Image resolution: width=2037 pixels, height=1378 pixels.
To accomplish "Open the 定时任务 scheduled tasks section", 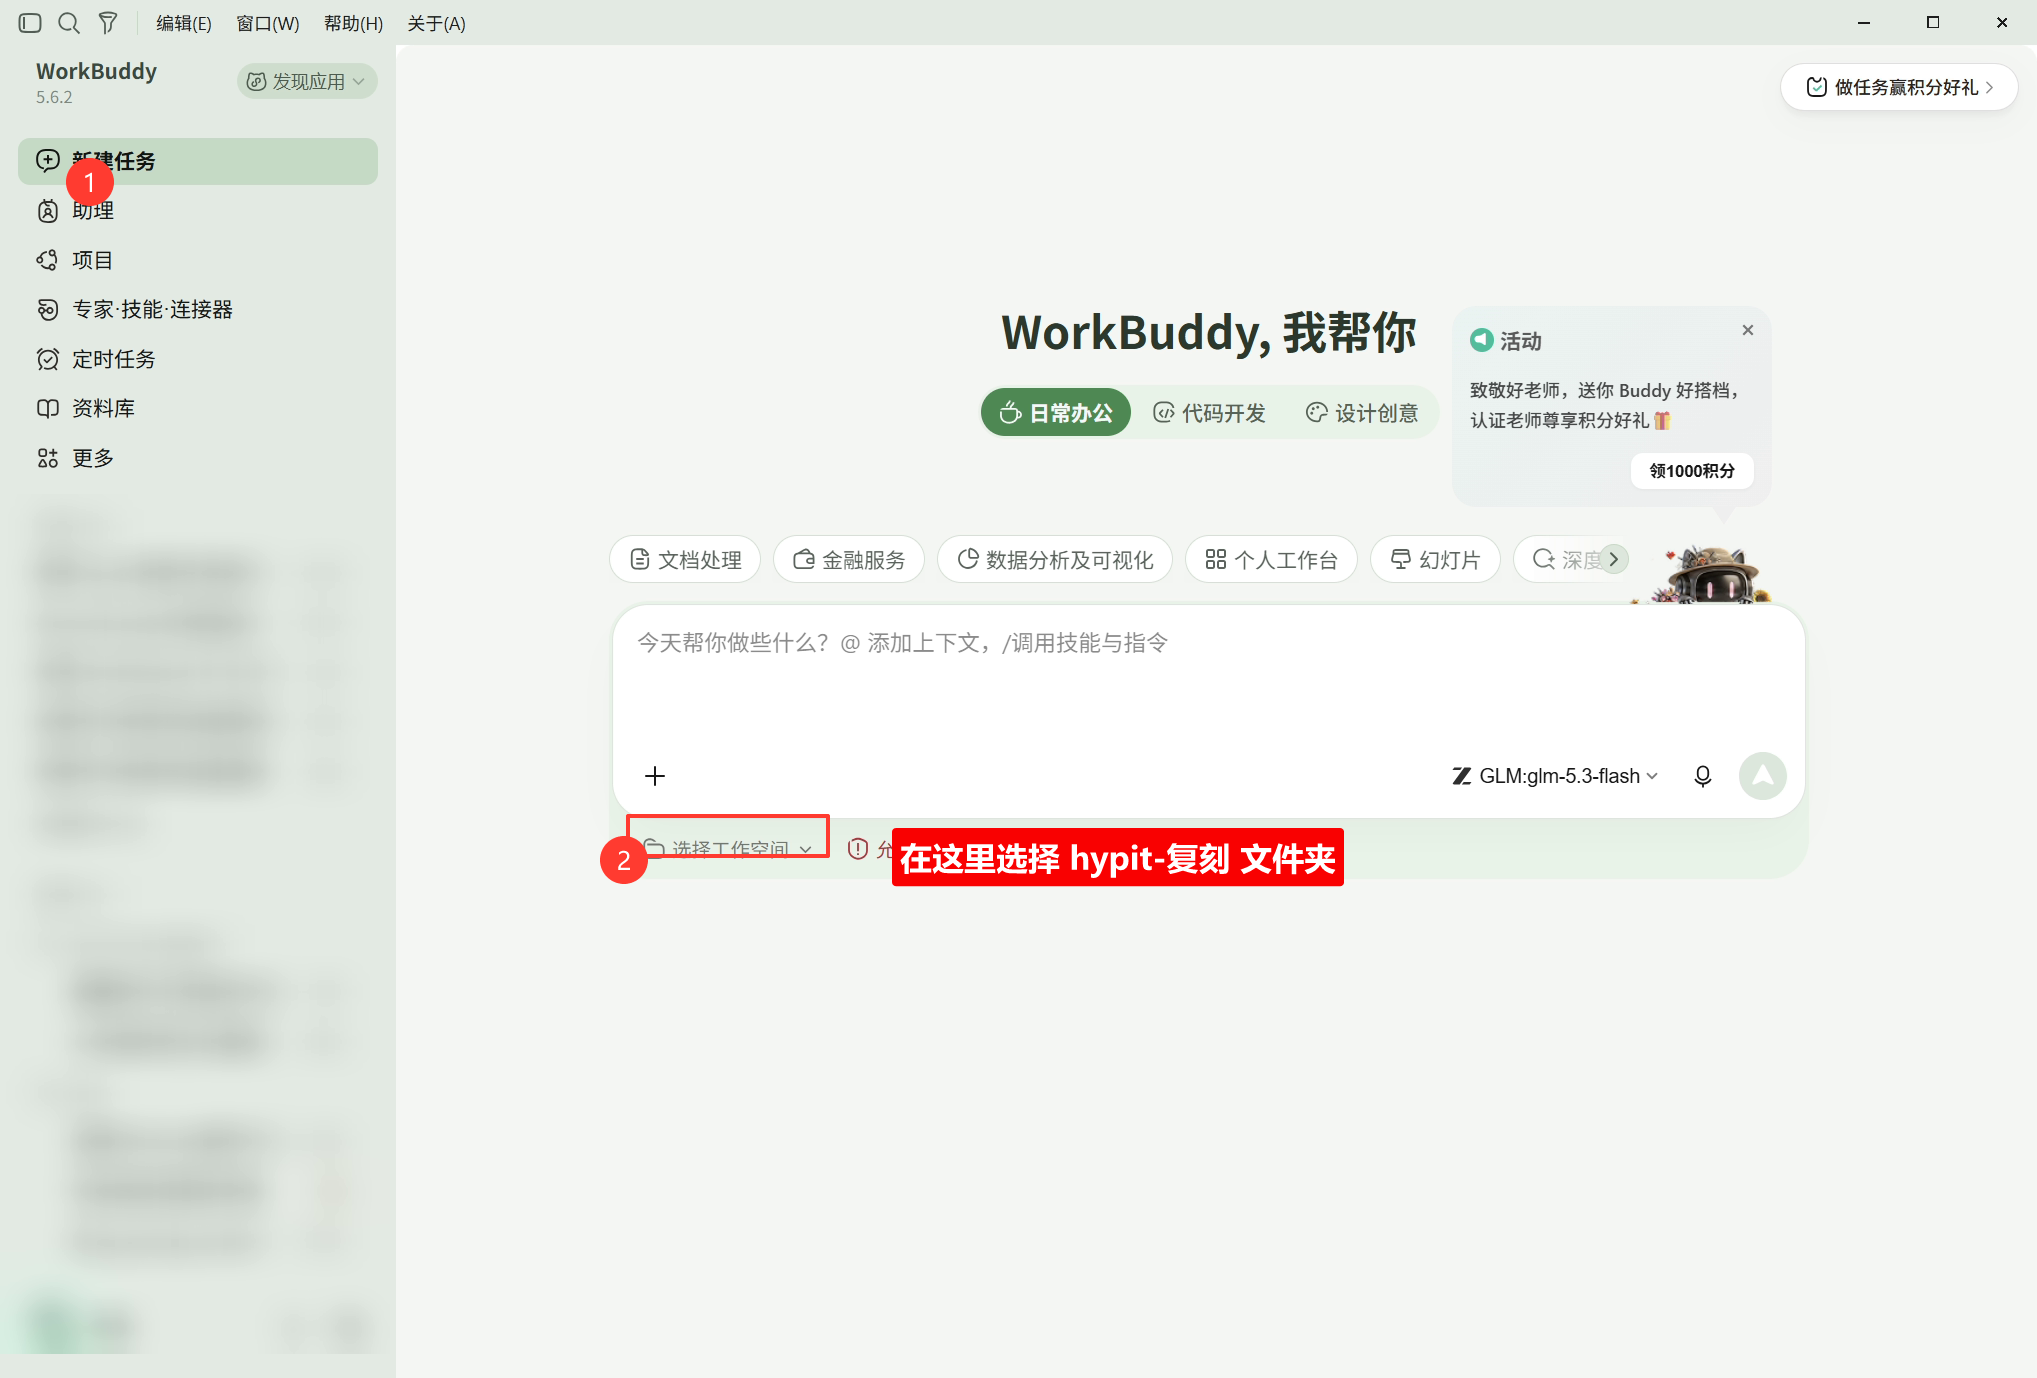I will tap(198, 359).
